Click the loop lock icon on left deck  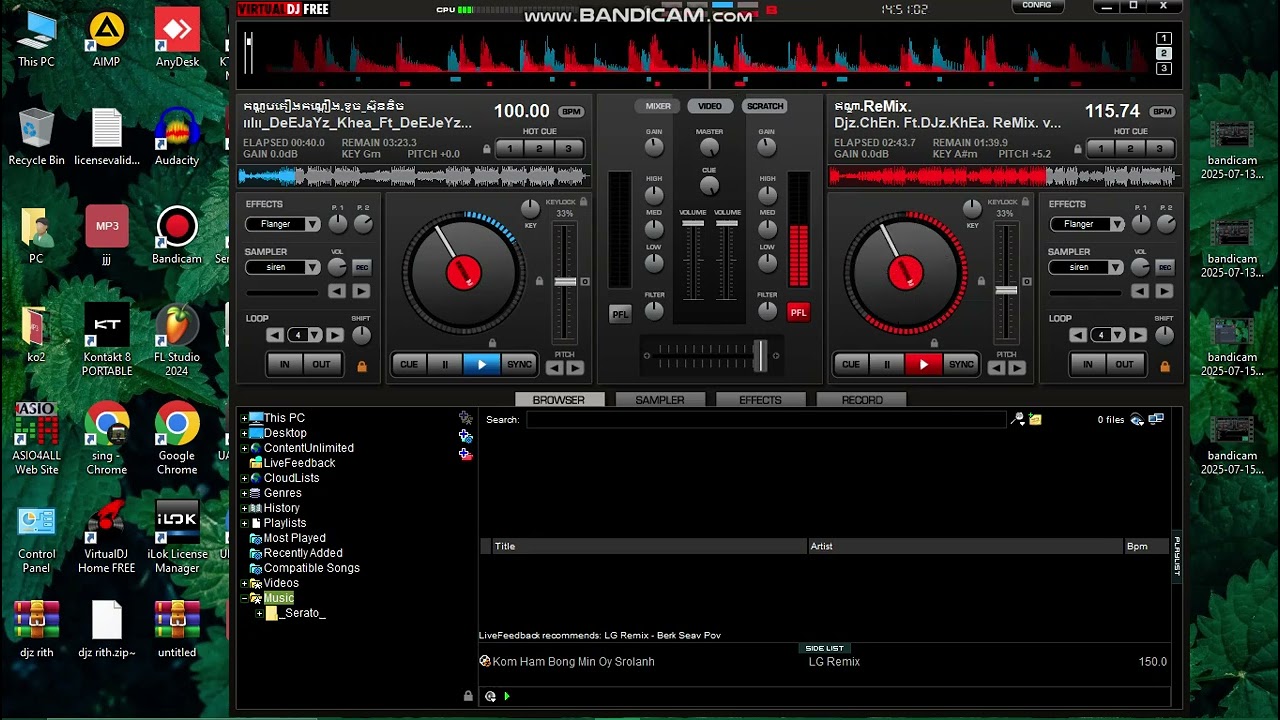362,366
